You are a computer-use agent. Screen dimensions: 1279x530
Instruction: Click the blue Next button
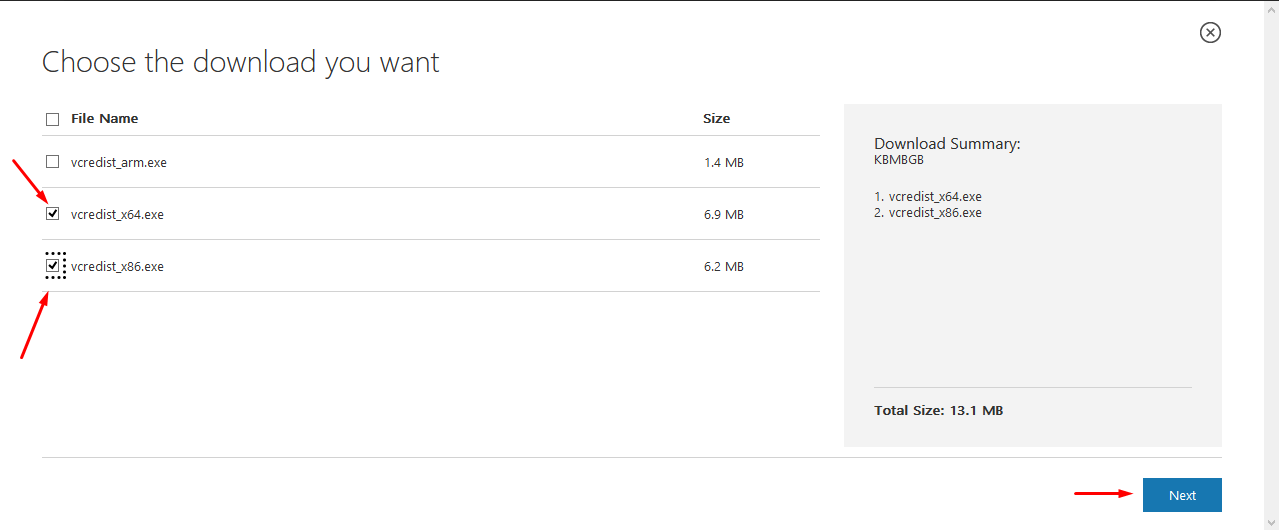1182,495
